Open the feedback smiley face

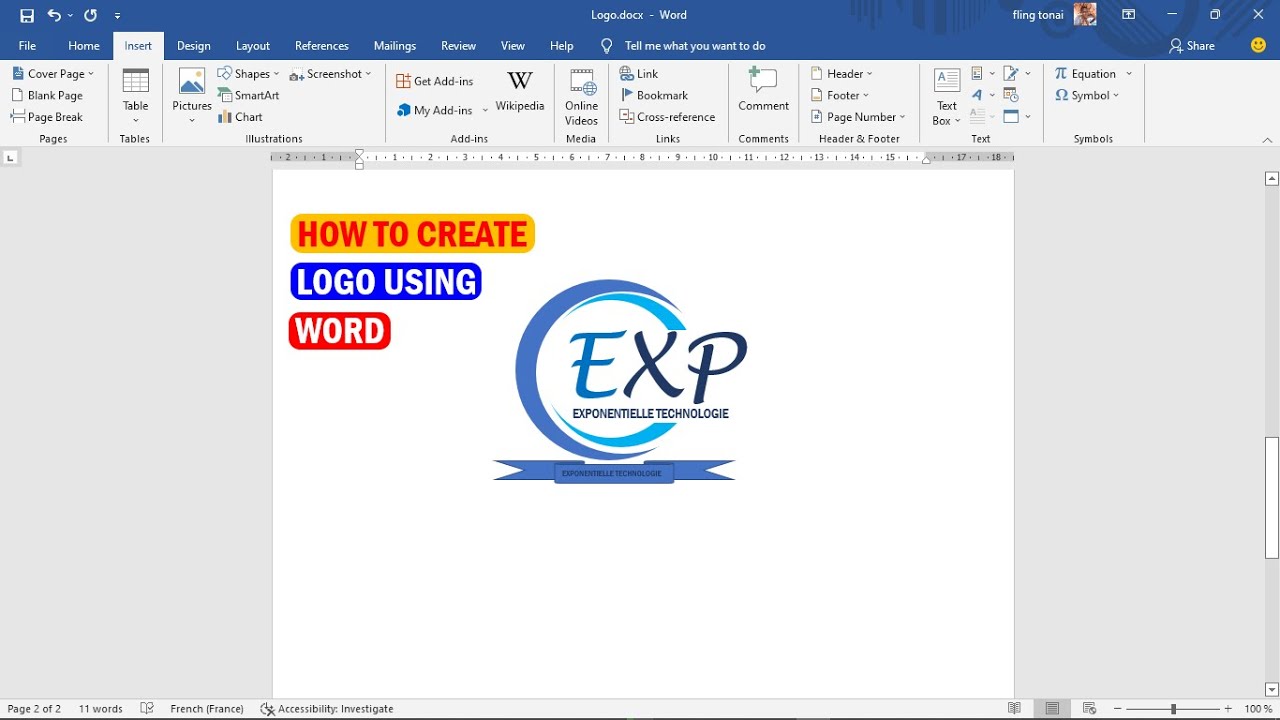click(x=1259, y=45)
